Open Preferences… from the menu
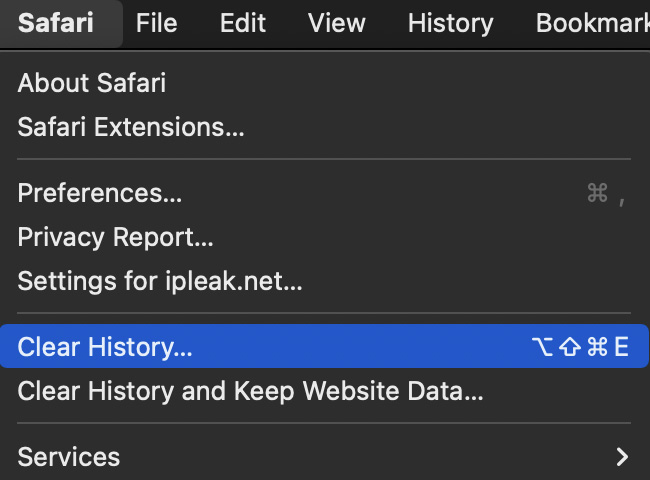 100,194
